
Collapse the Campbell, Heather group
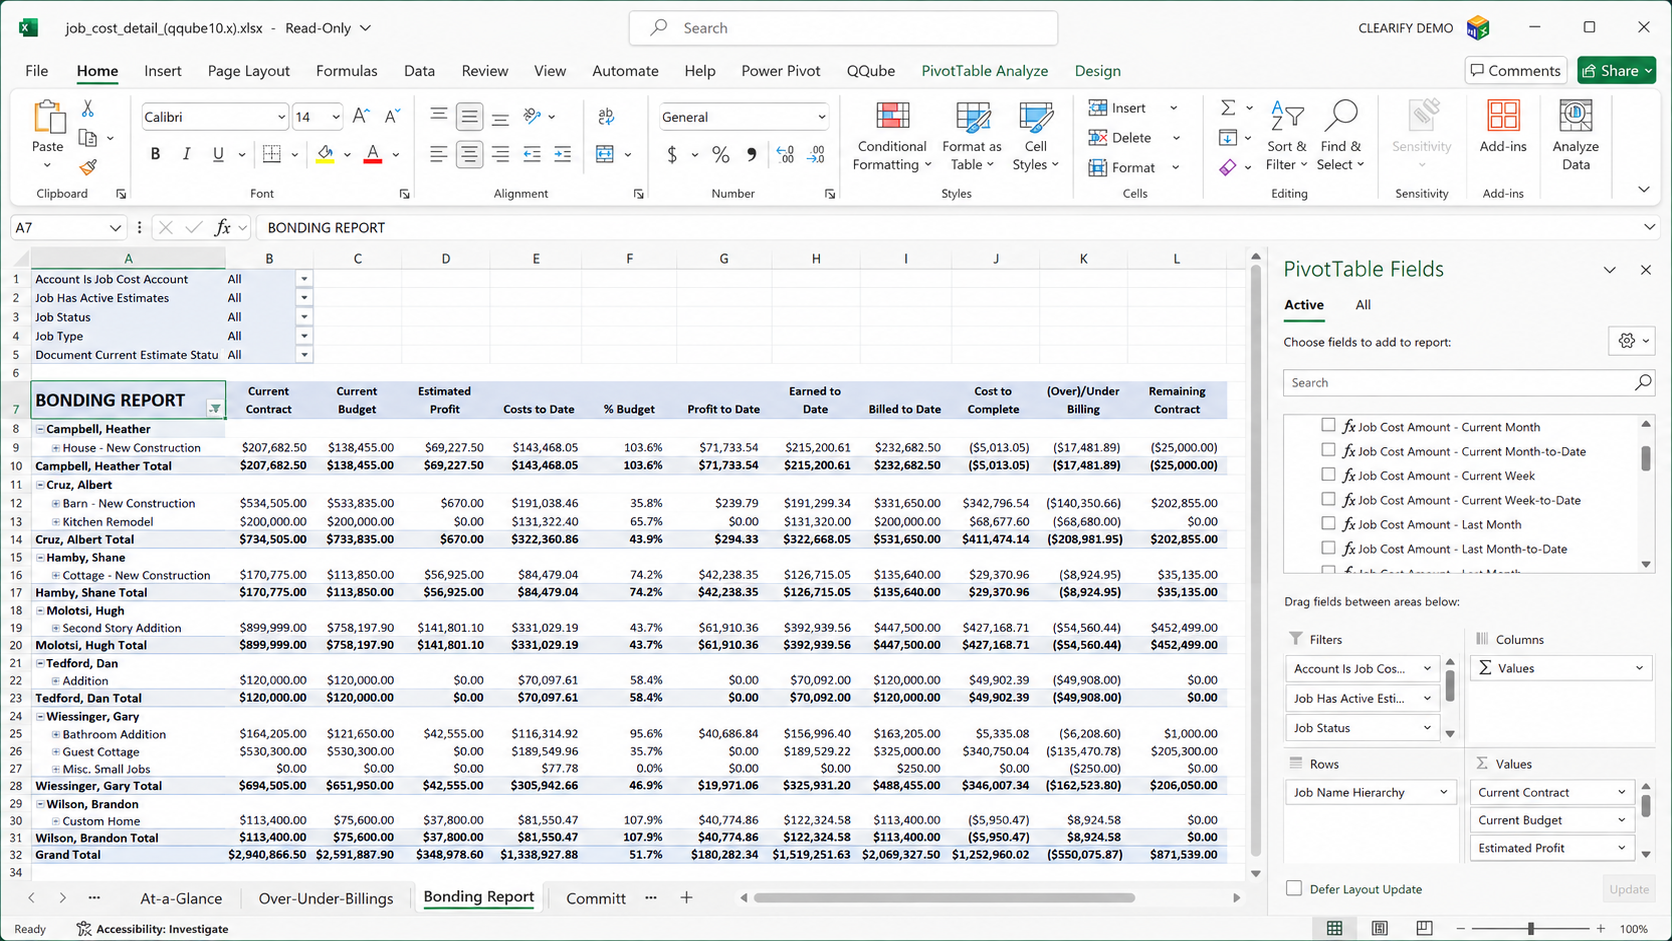tap(41, 429)
